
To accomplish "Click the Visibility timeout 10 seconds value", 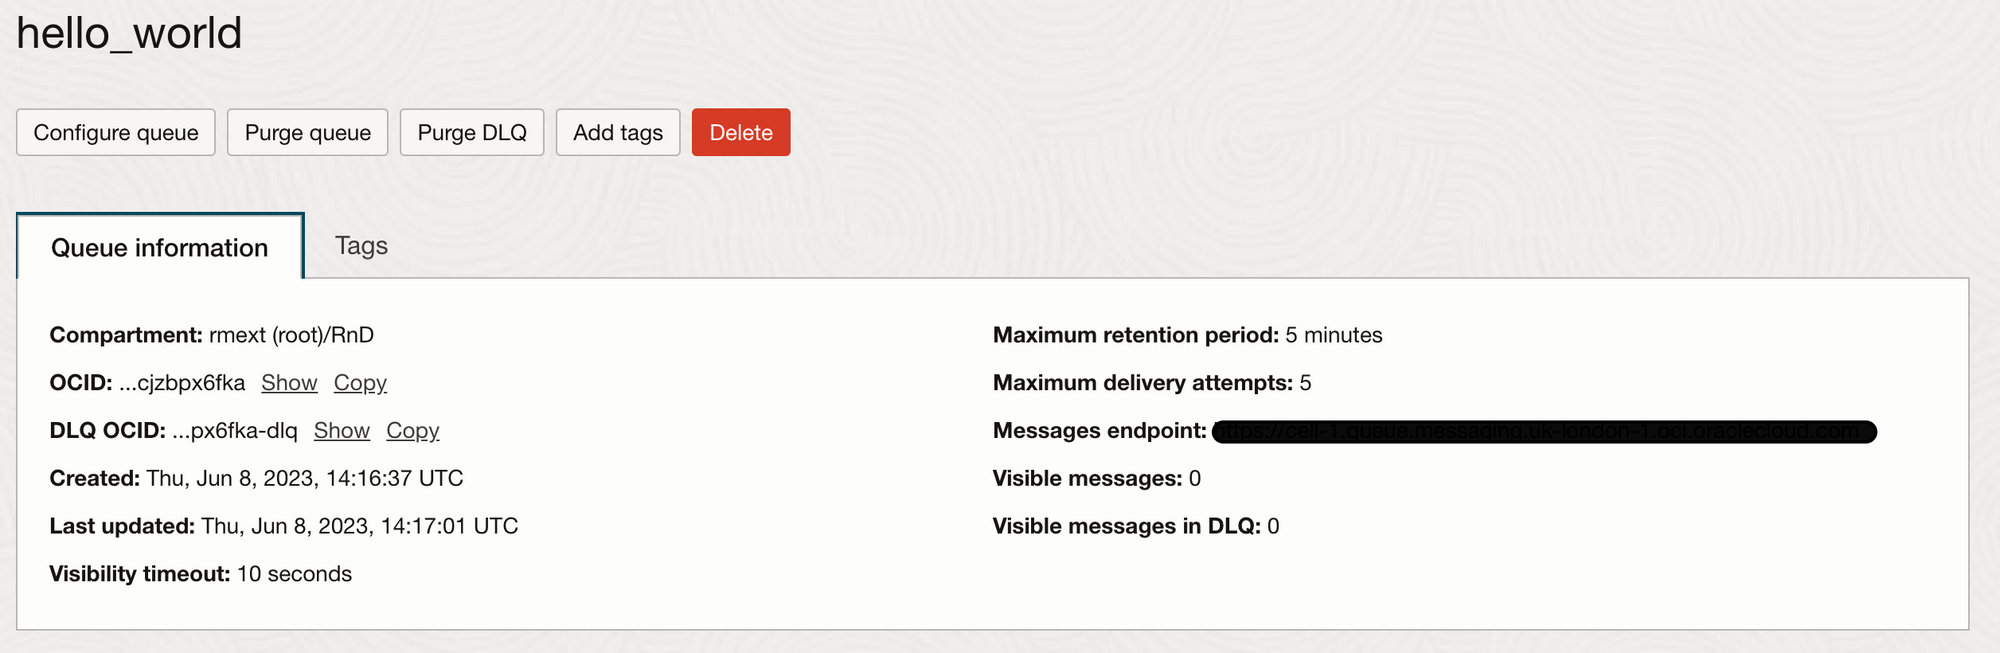I will point(294,574).
